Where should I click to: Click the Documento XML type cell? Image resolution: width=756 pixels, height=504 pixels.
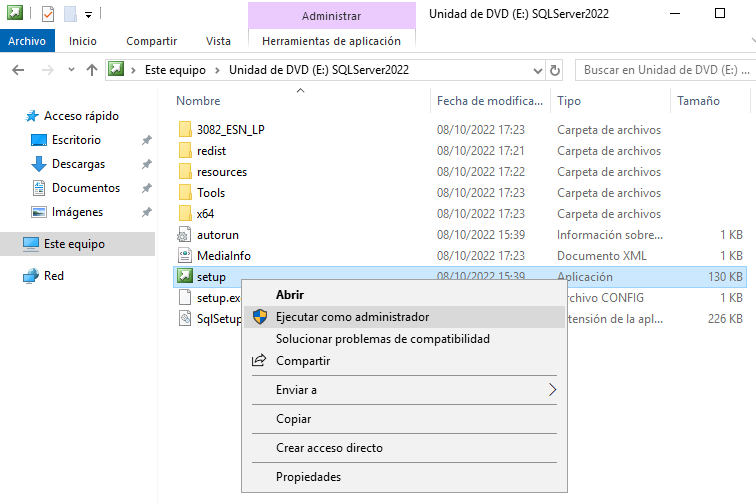pos(602,256)
